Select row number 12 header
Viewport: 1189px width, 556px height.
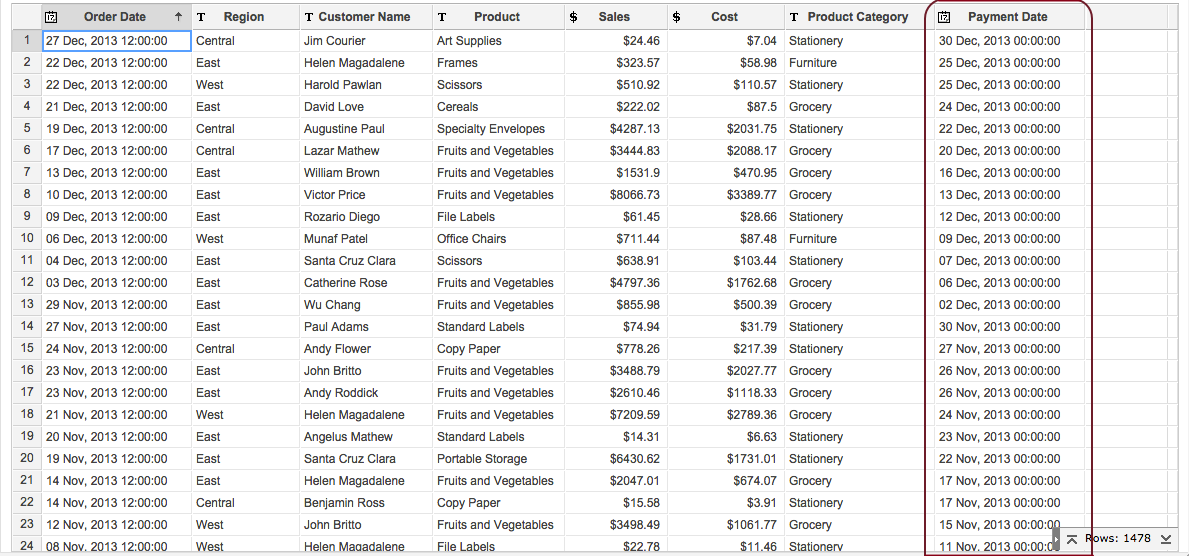27,283
